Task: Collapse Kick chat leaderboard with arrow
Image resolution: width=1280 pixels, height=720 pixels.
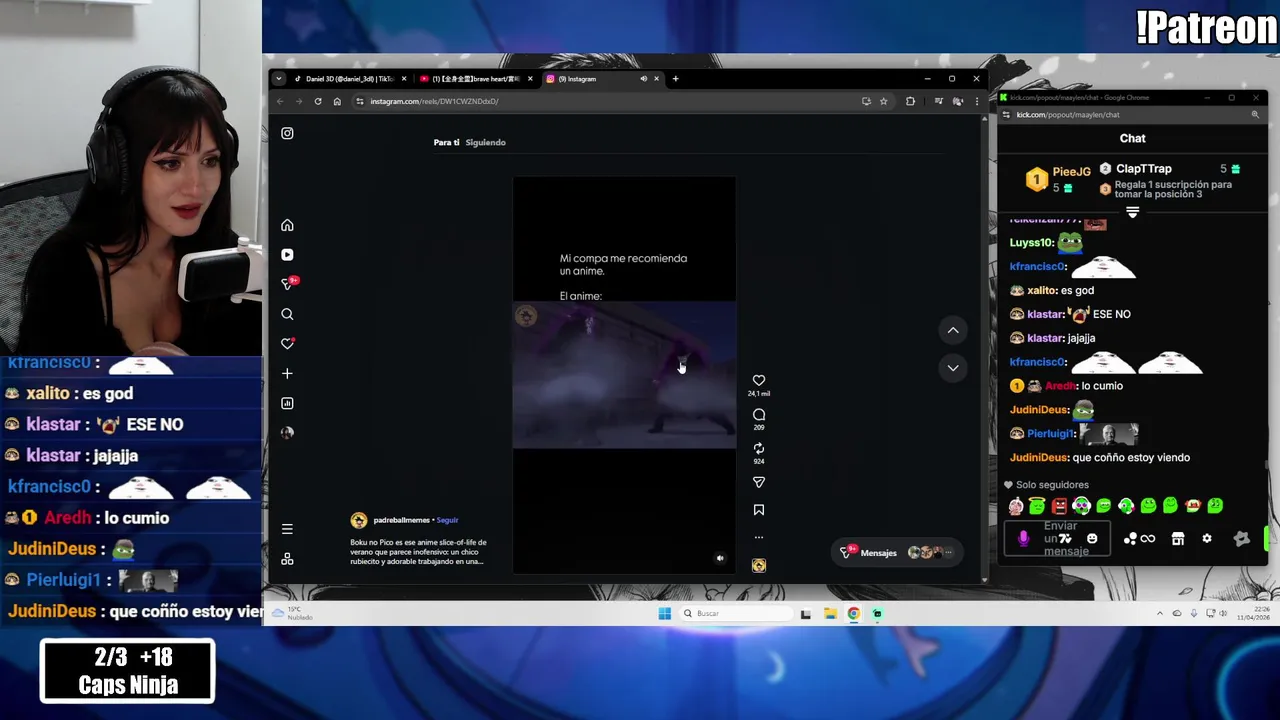Action: [1133, 212]
